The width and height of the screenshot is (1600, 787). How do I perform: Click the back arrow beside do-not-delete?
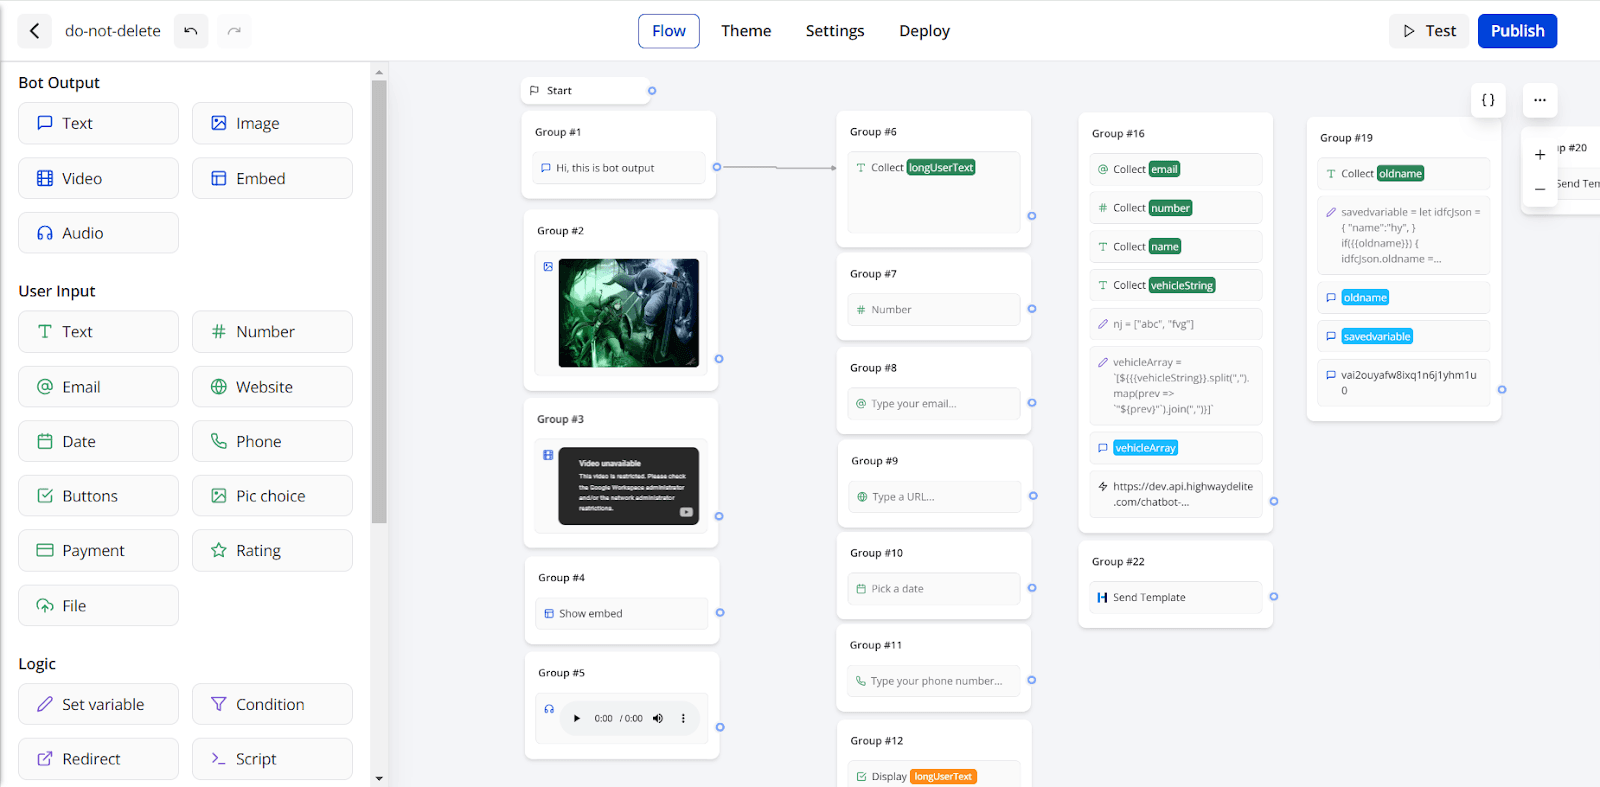tap(34, 31)
